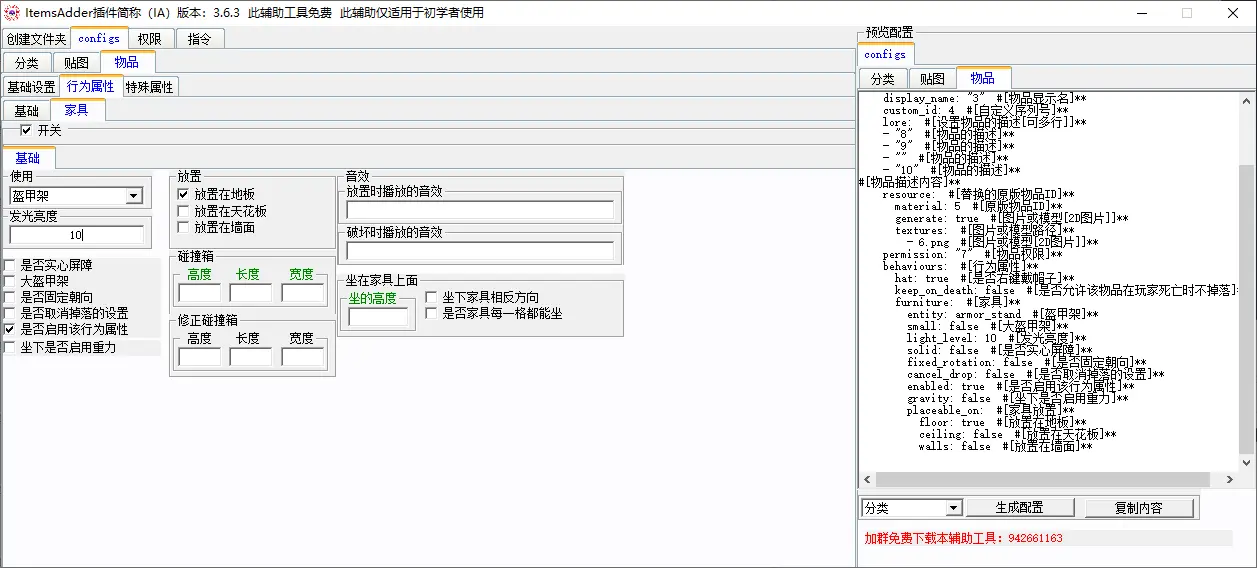Viewport: 1257px width, 568px height.
Task: Click 修正碰撞箱 长度 input field
Action: coord(250,357)
